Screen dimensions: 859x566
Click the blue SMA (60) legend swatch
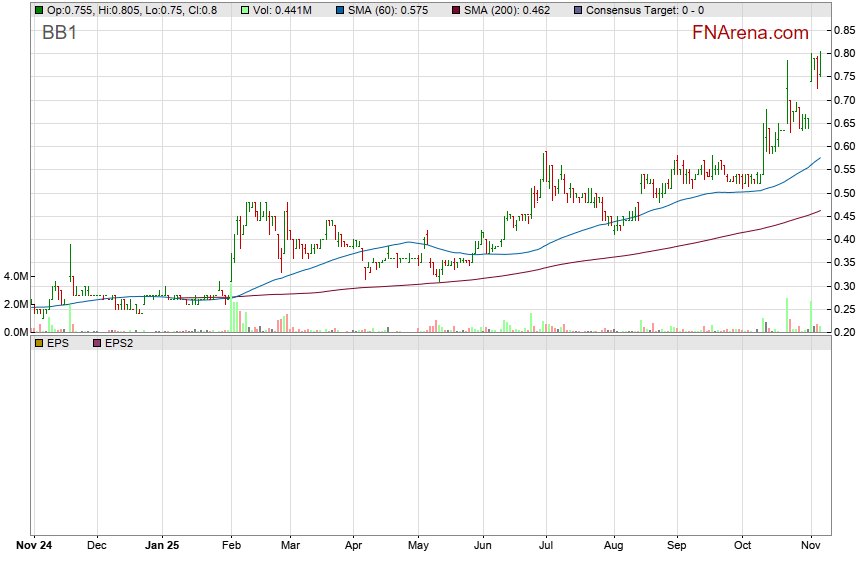(339, 10)
